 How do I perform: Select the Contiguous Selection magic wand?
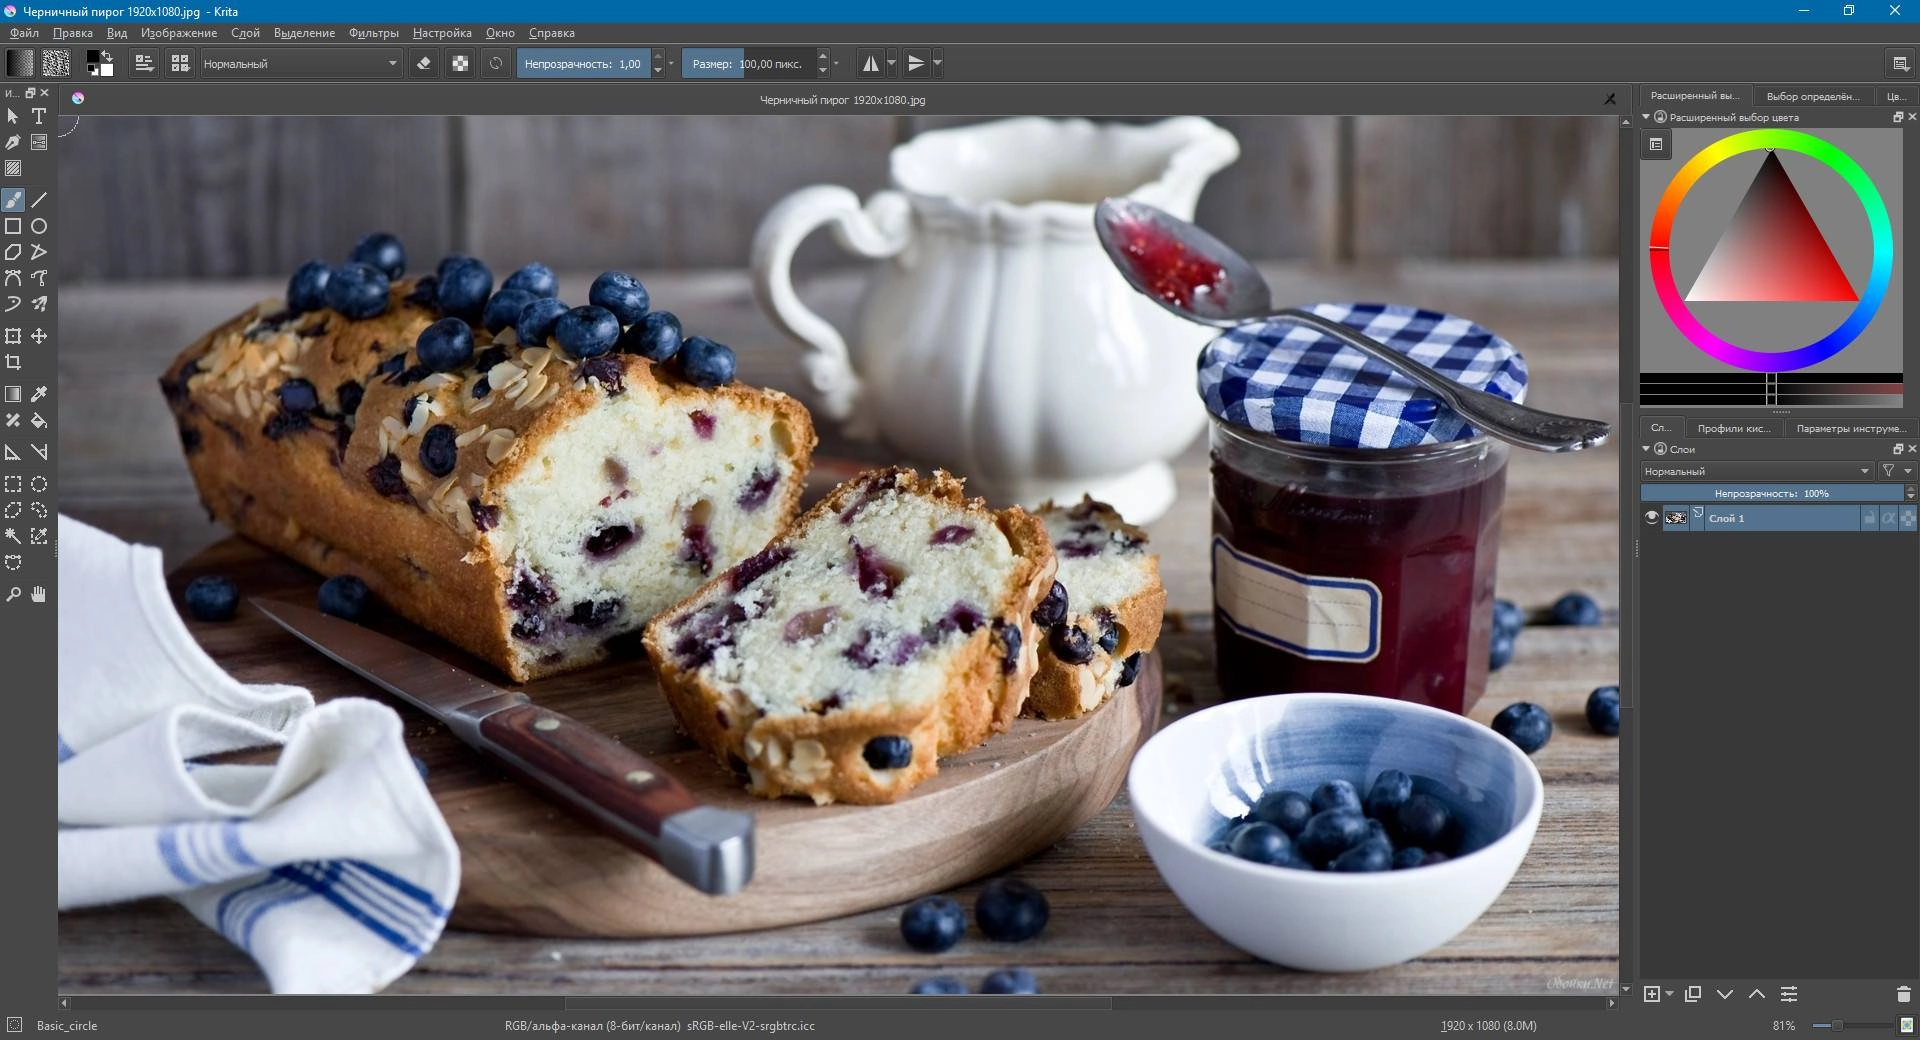point(13,536)
